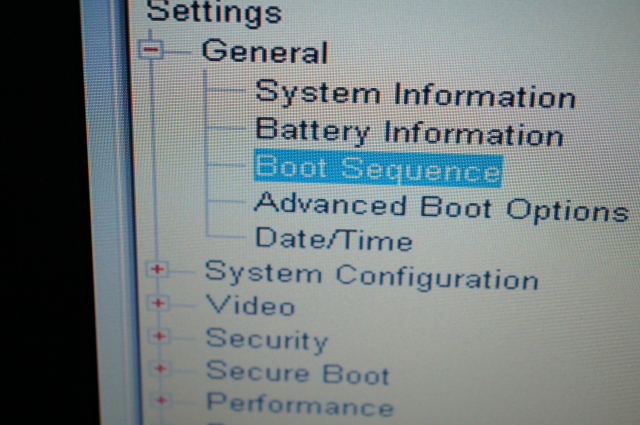The image size is (640, 425).
Task: Expand the Video settings node
Action: tap(158, 303)
